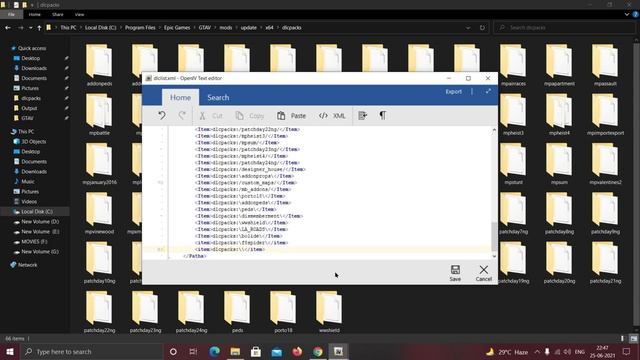Switch to details view in status bar

[622, 339]
